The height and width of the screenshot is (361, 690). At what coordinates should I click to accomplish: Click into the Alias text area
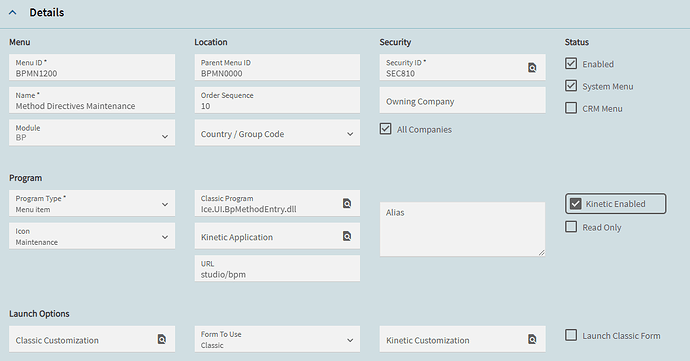tap(462, 229)
